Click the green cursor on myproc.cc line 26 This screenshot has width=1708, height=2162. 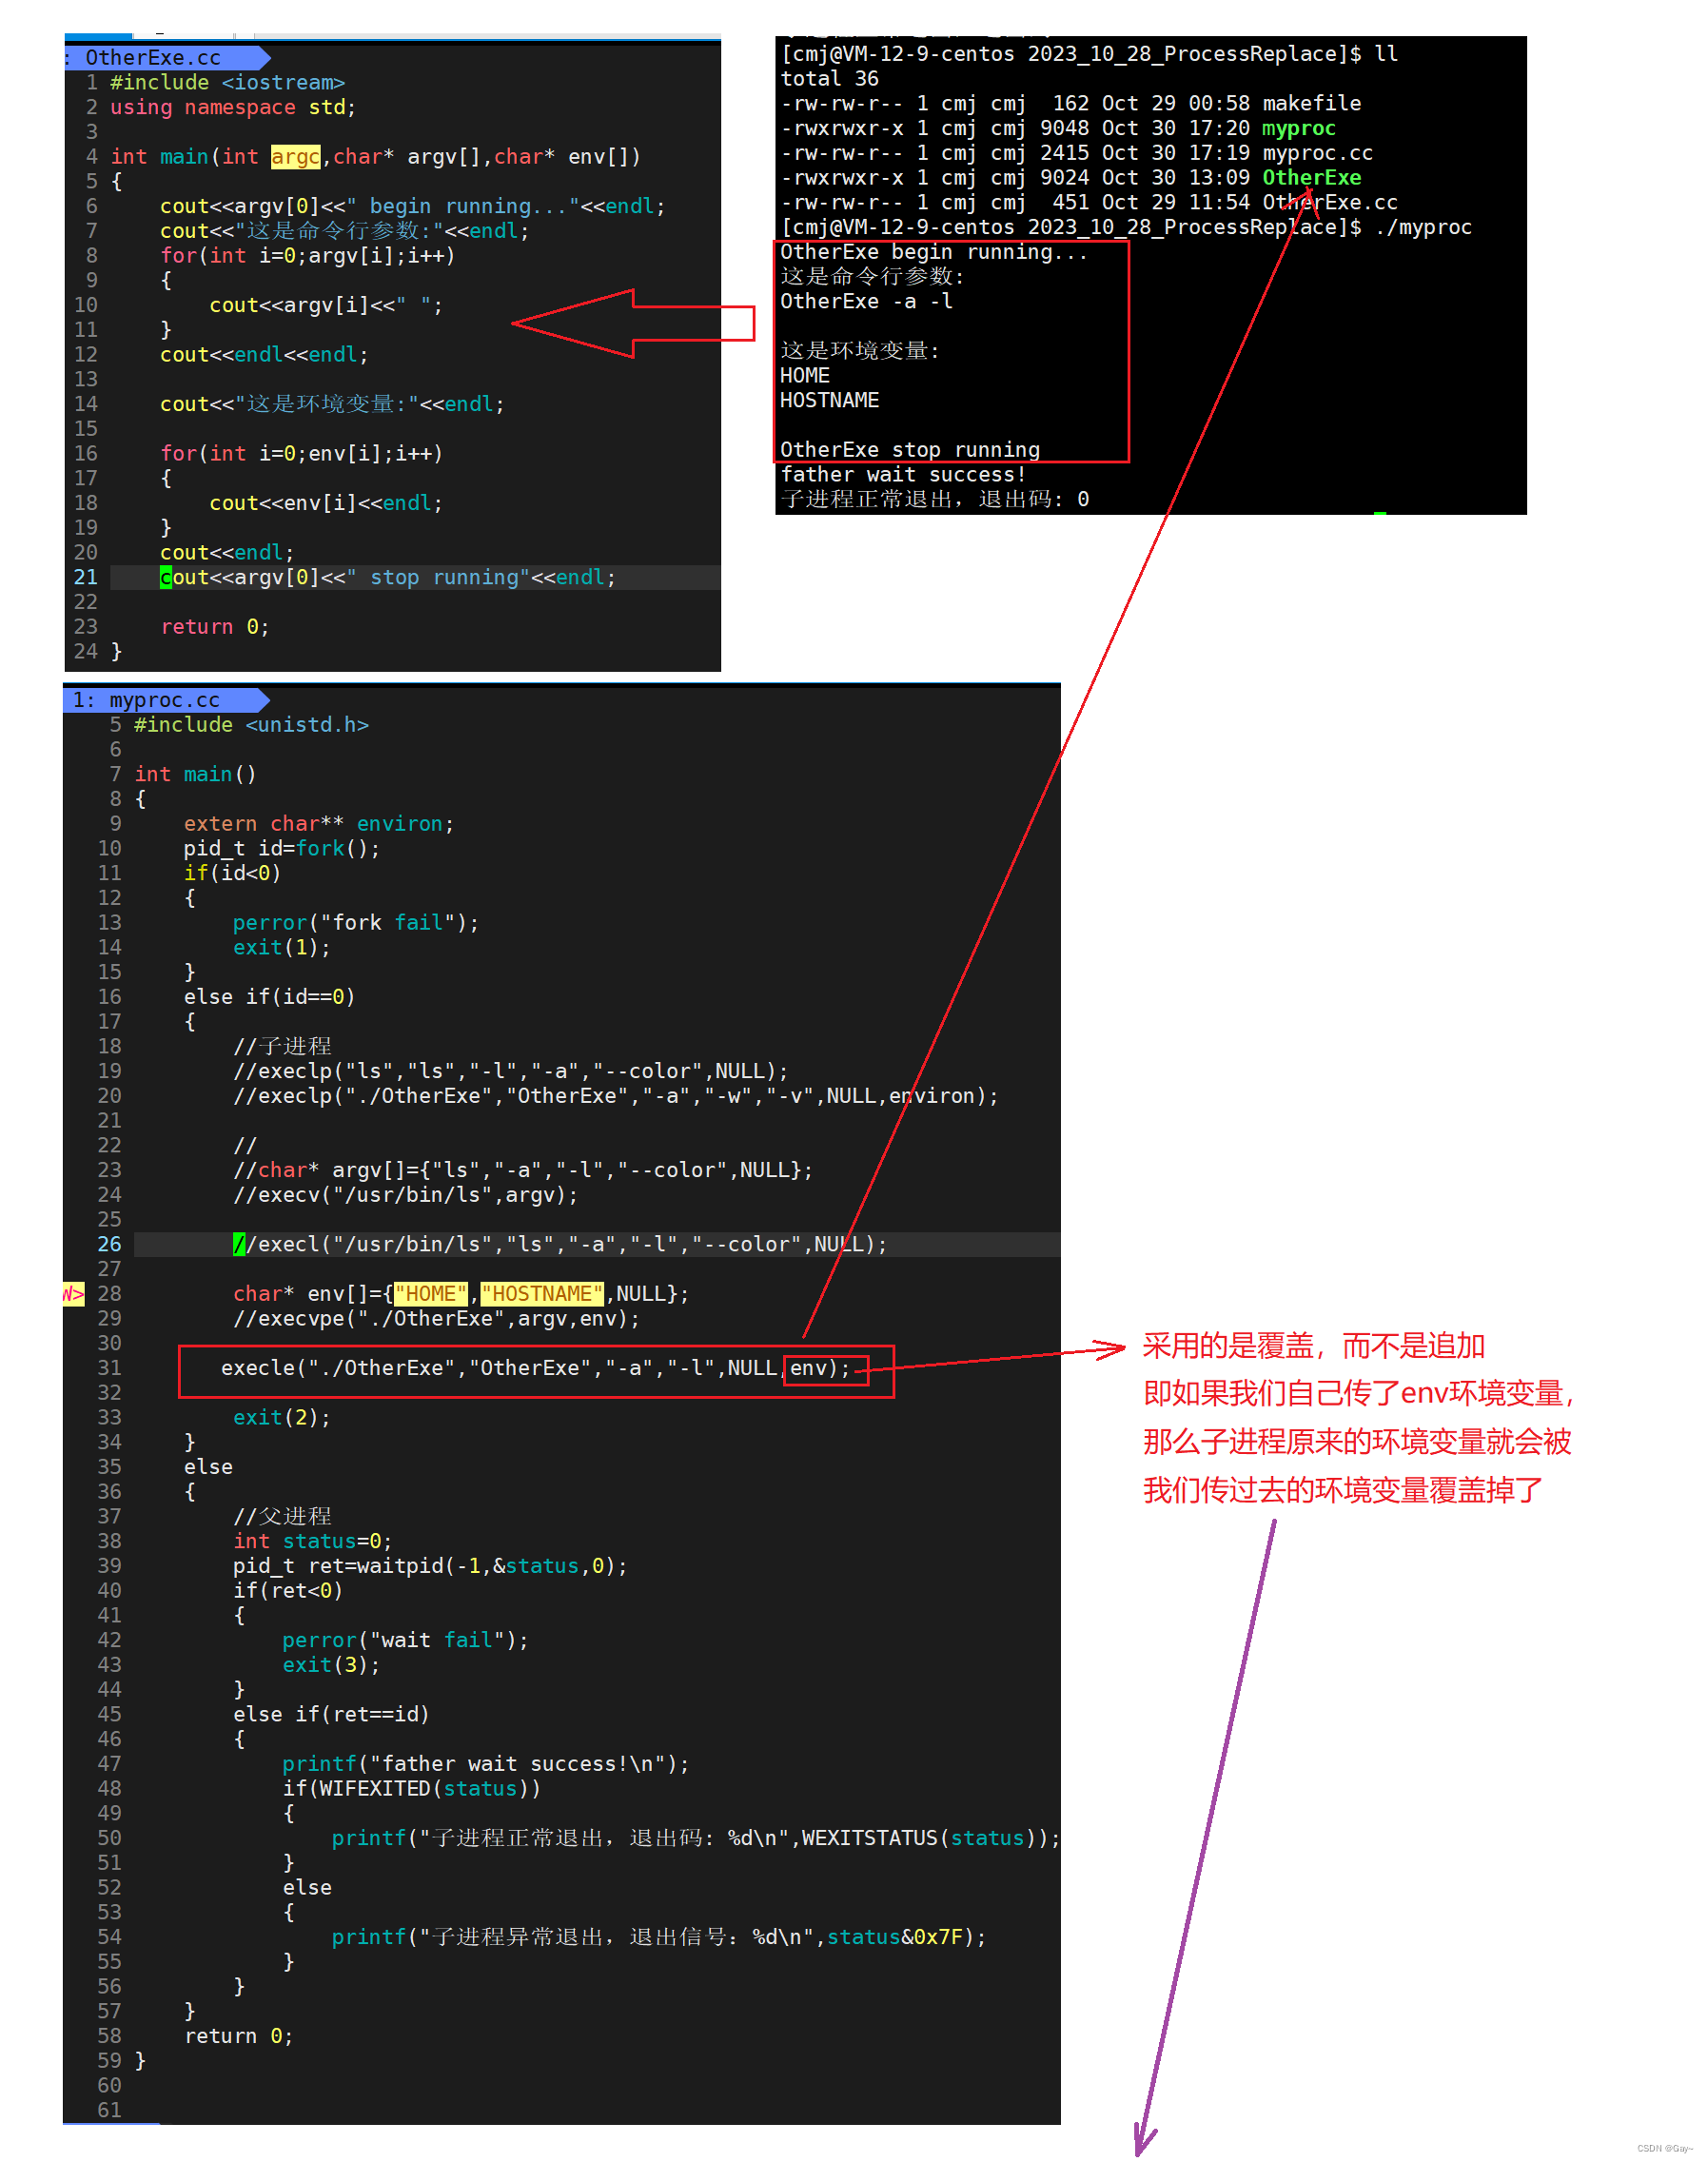(x=239, y=1244)
